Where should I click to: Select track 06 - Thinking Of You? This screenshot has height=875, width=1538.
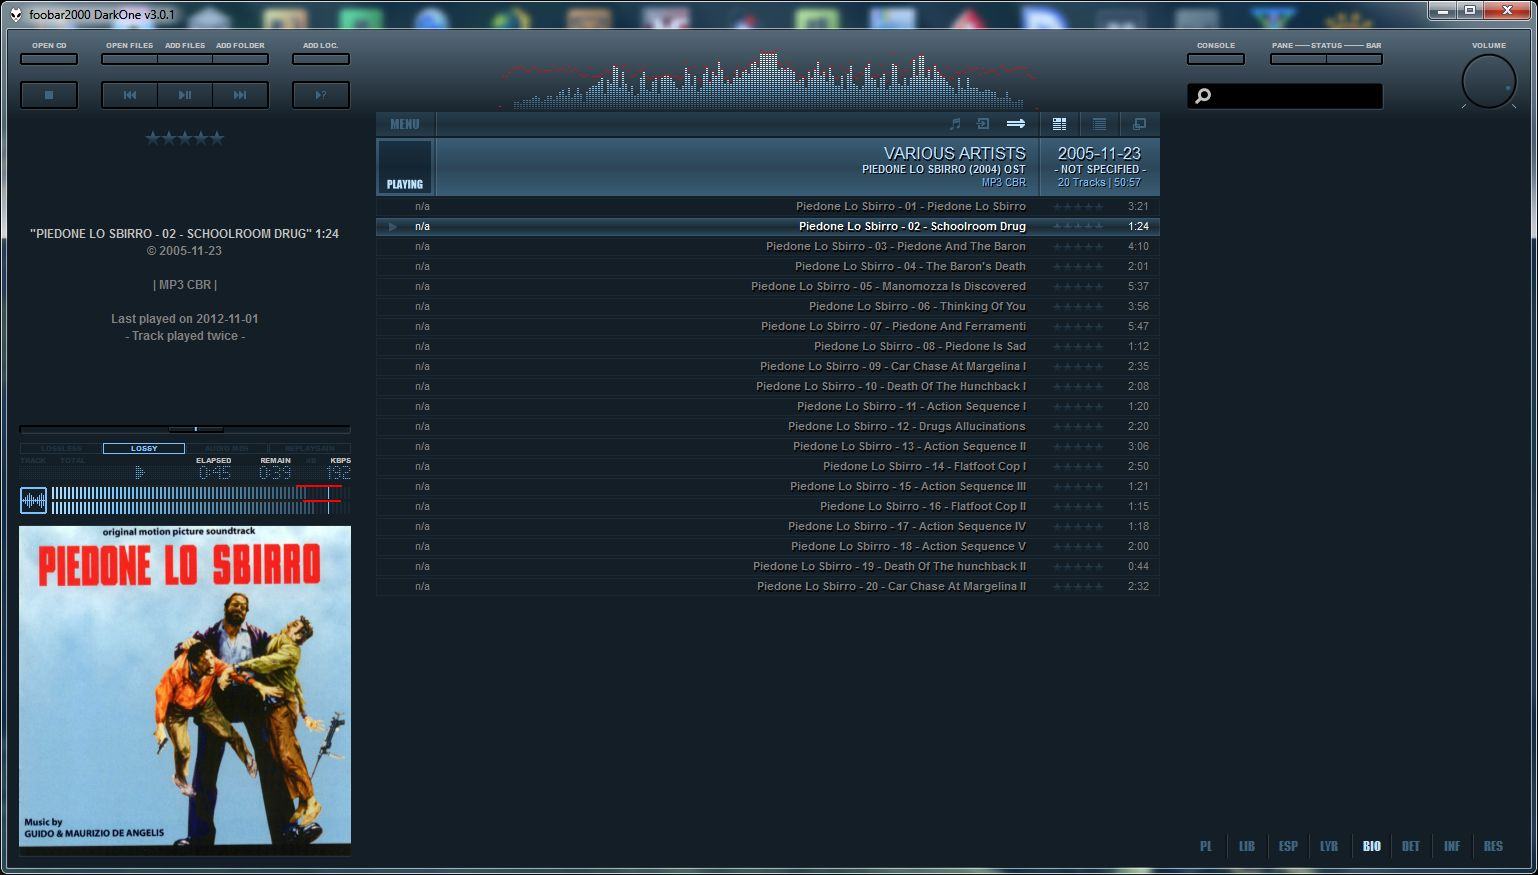coord(768,306)
